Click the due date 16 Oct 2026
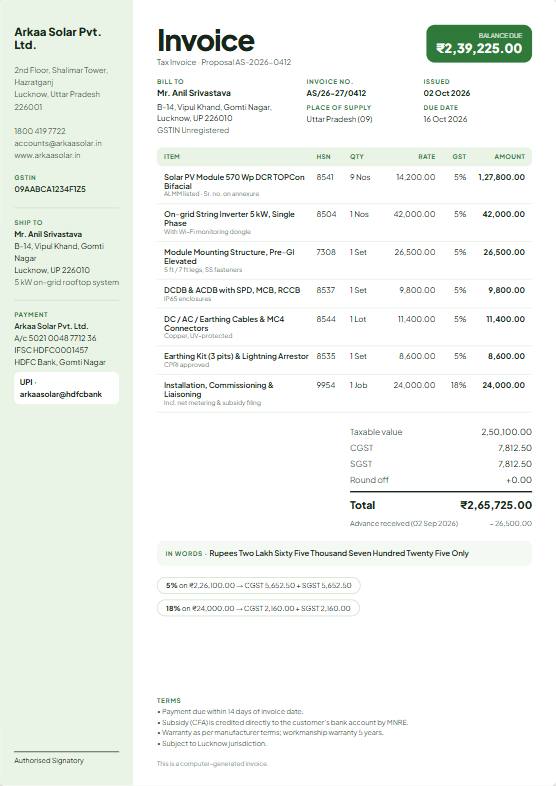Image resolution: width=556 pixels, height=786 pixels. coord(445,119)
